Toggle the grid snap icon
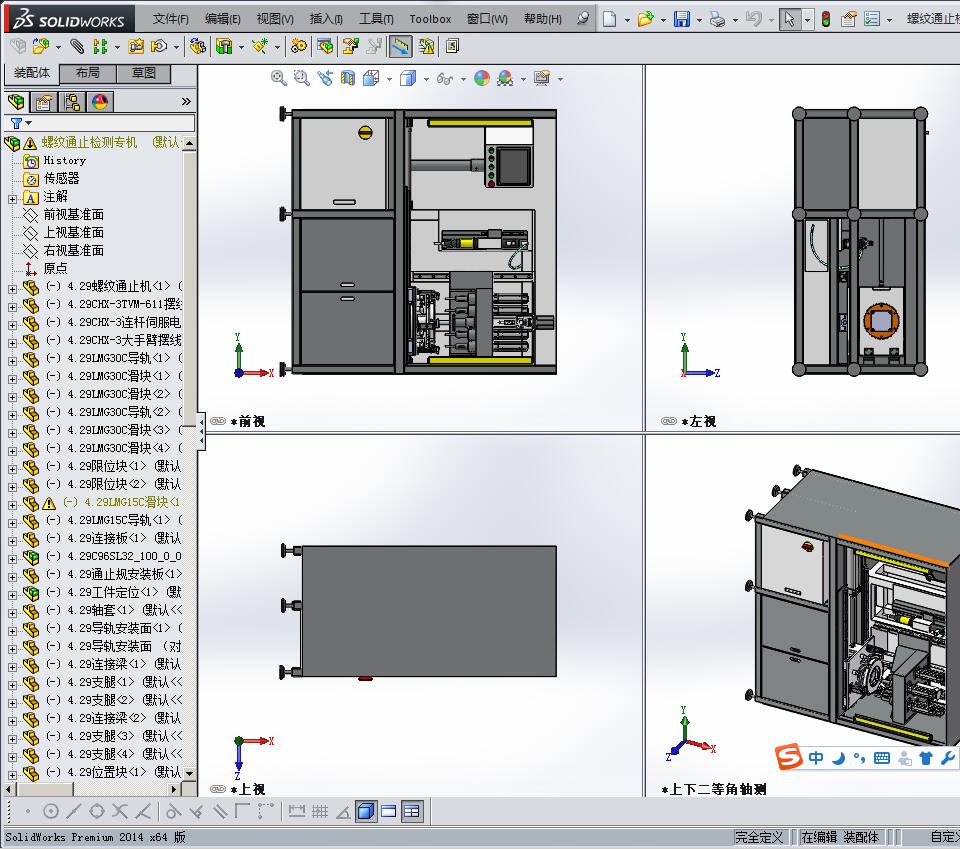Image resolution: width=960 pixels, height=850 pixels. [320, 811]
